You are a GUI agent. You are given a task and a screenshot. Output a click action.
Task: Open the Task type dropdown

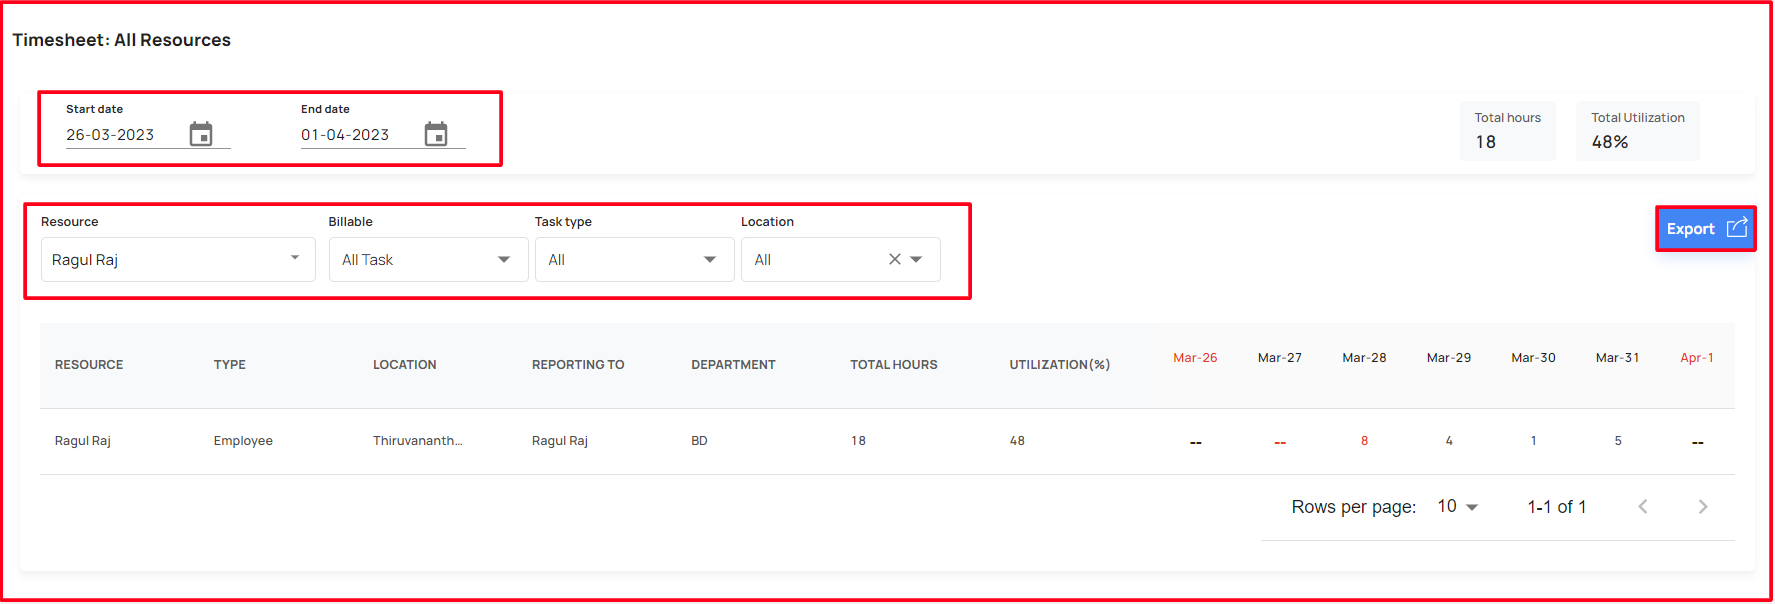pyautogui.click(x=634, y=259)
